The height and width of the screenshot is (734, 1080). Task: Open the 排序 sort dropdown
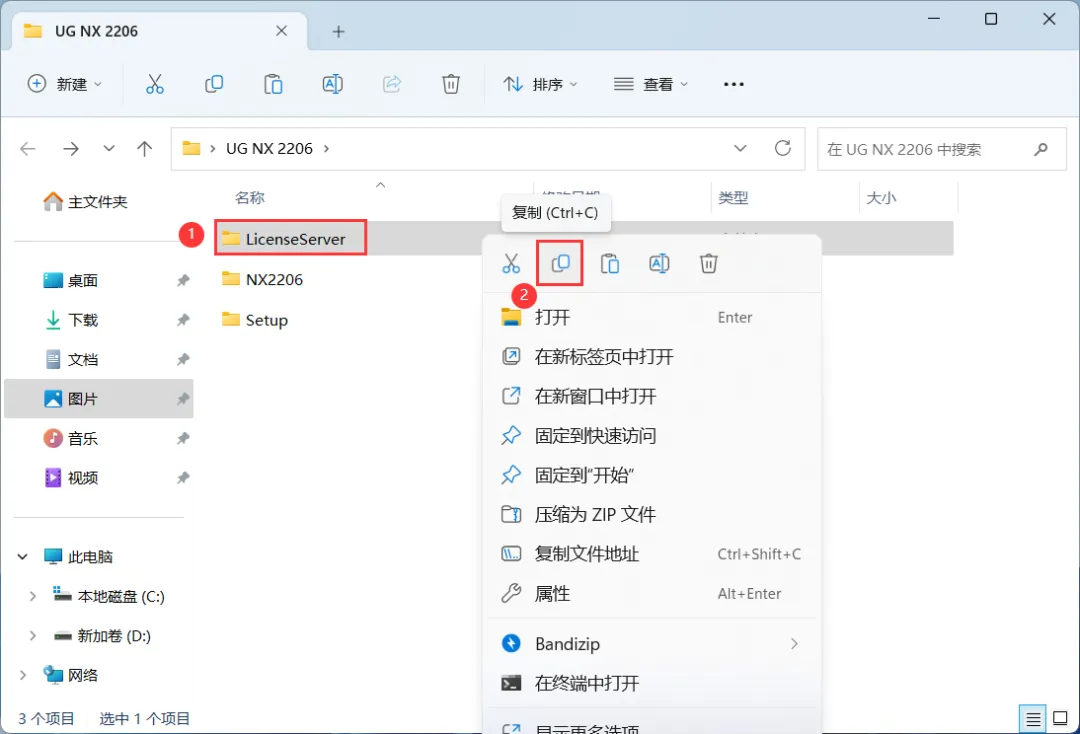pyautogui.click(x=541, y=84)
